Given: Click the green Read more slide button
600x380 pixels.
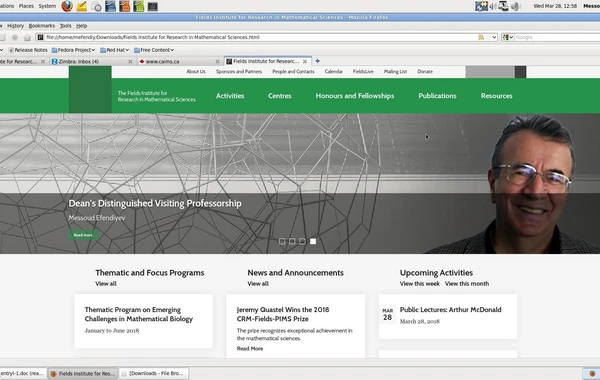Looking at the screenshot, I should pos(83,235).
